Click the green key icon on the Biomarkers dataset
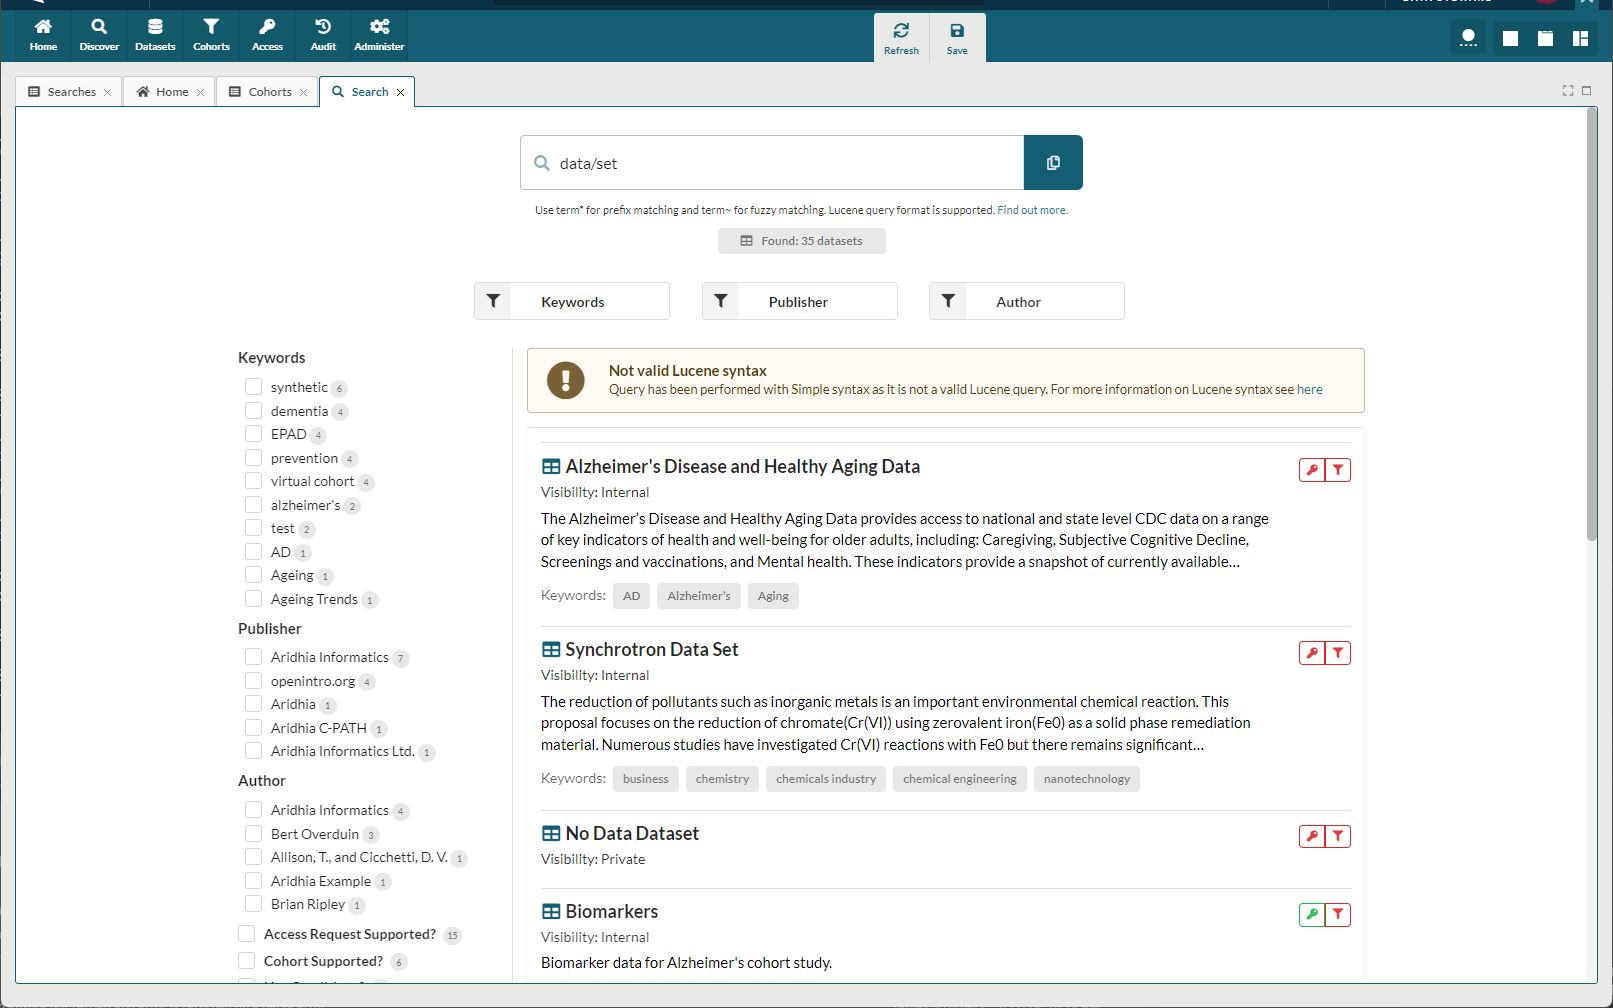The height and width of the screenshot is (1008, 1613). [x=1311, y=914]
